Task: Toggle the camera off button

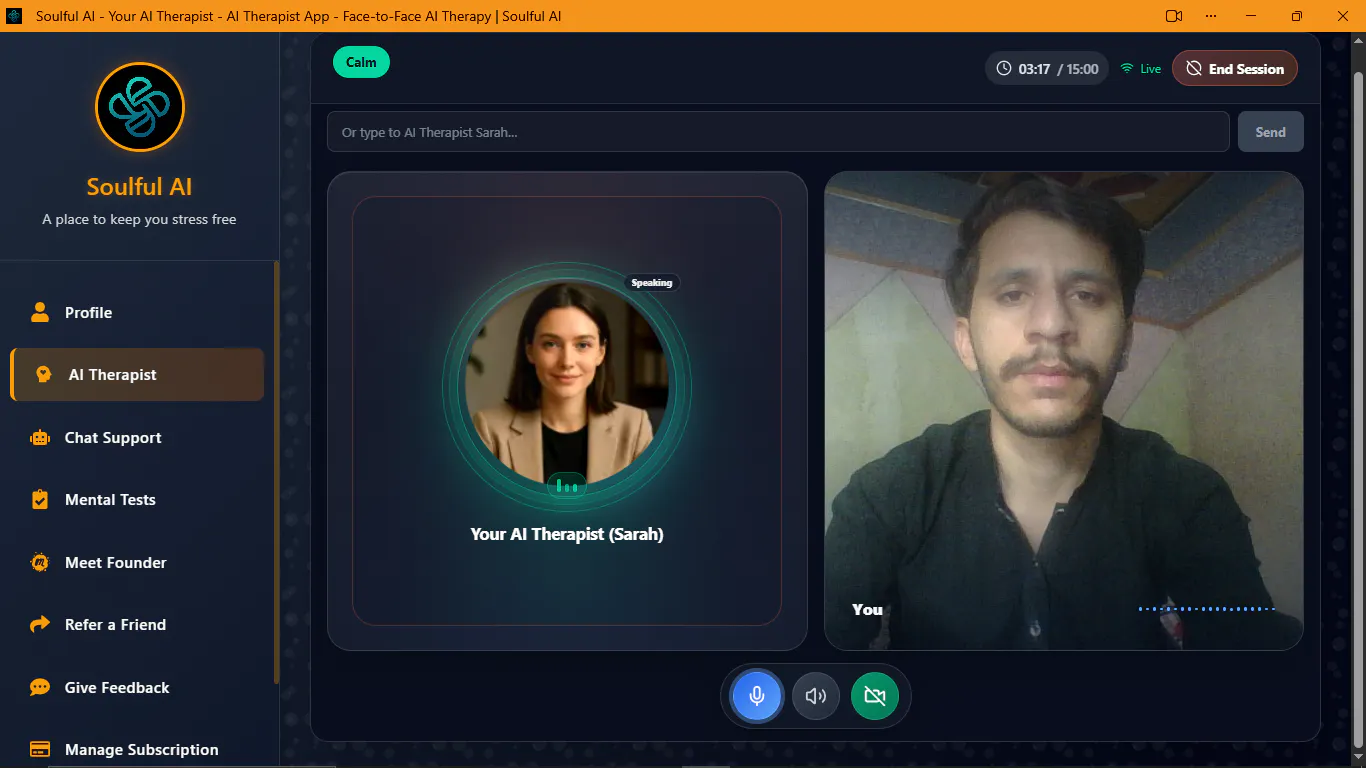Action: click(875, 696)
